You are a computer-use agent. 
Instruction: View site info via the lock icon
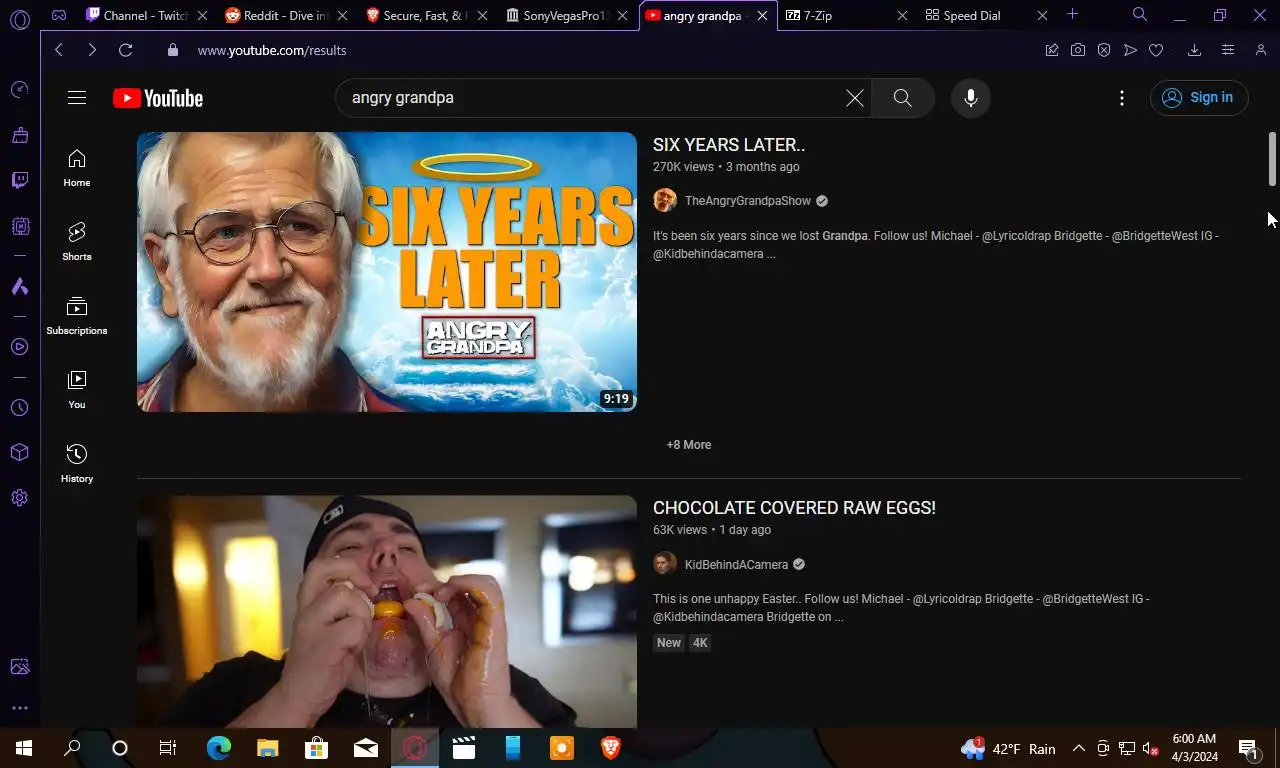click(173, 50)
